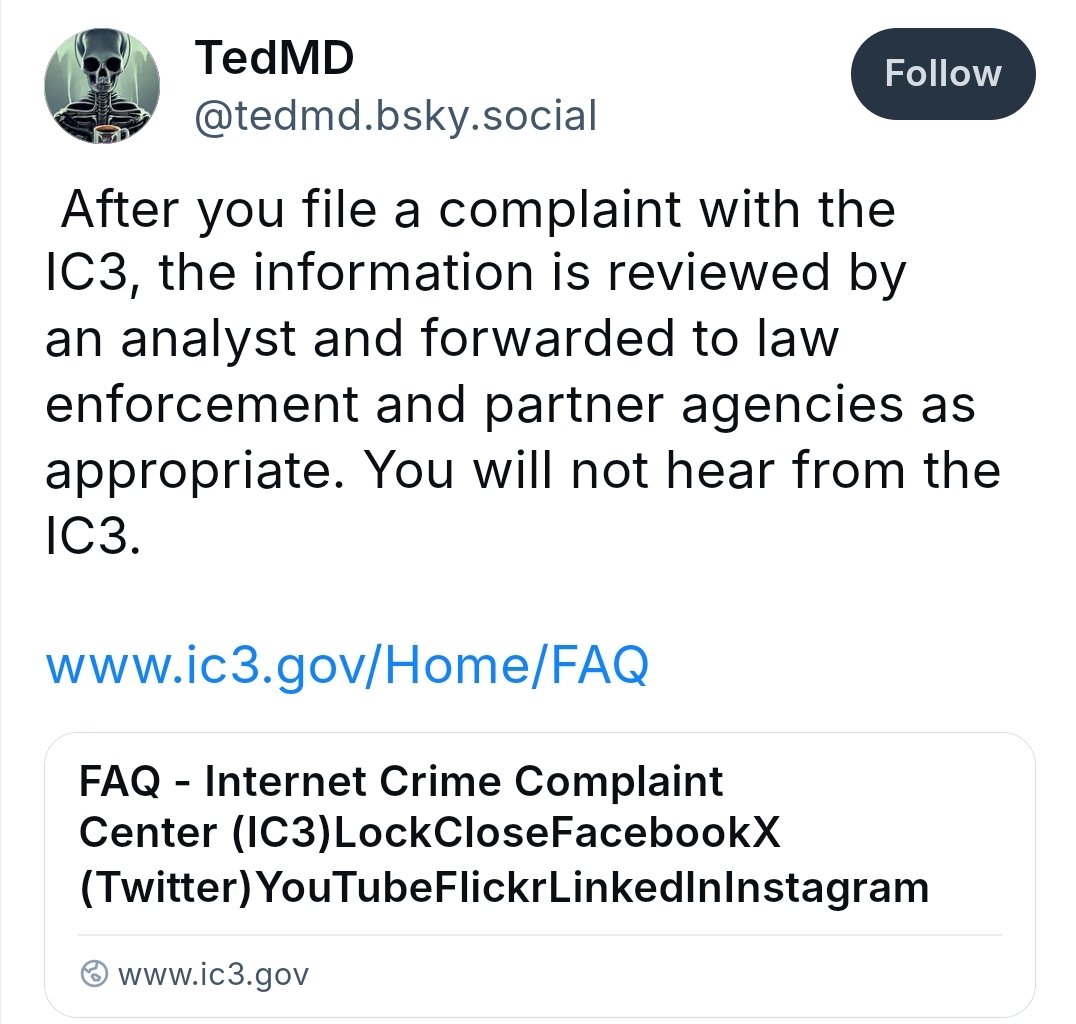Click "YouTubeFlickrLinkedInInstagram" text in the card
Image resolution: width=1076 pixels, height=1024 pixels.
tap(592, 886)
